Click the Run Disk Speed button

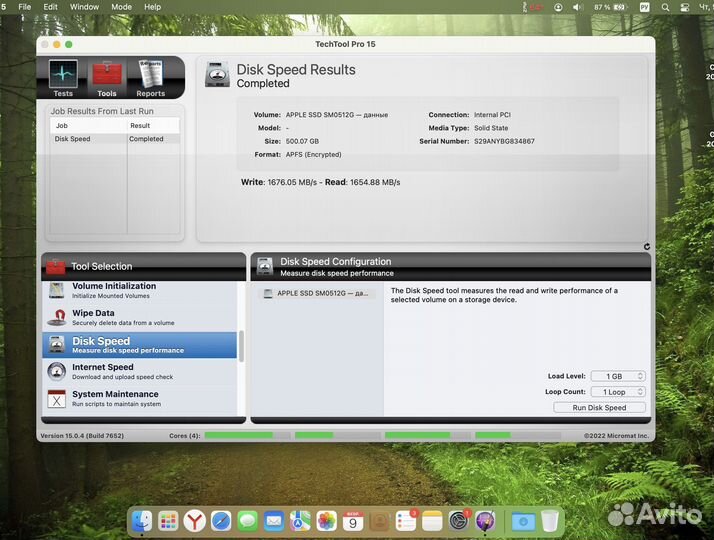click(599, 408)
